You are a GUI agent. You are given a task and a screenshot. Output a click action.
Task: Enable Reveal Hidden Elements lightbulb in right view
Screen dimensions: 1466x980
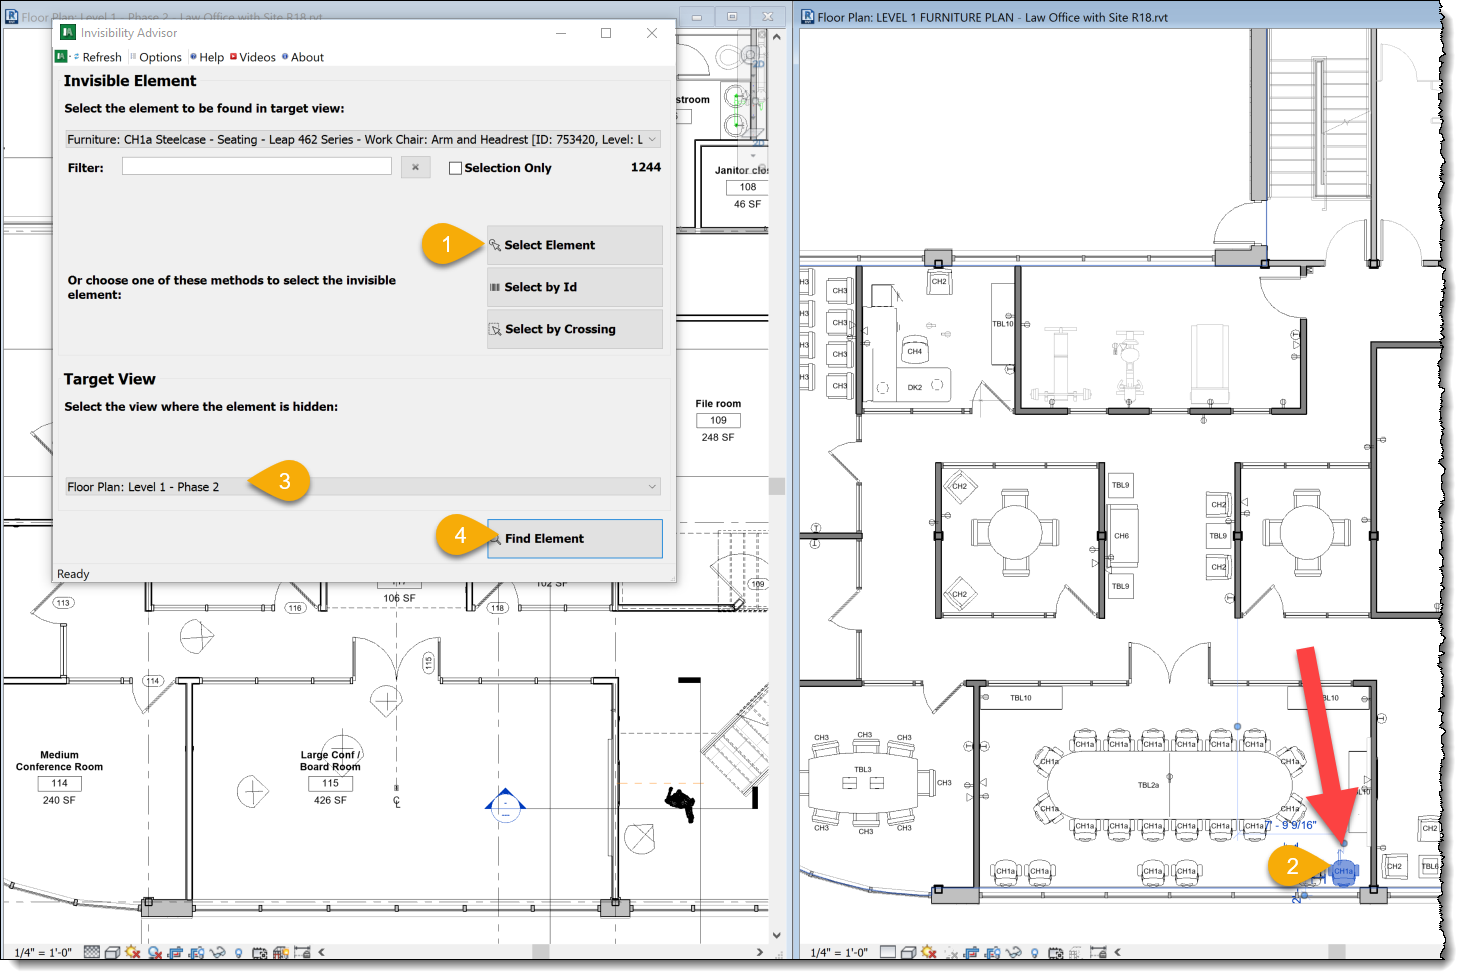(1035, 952)
